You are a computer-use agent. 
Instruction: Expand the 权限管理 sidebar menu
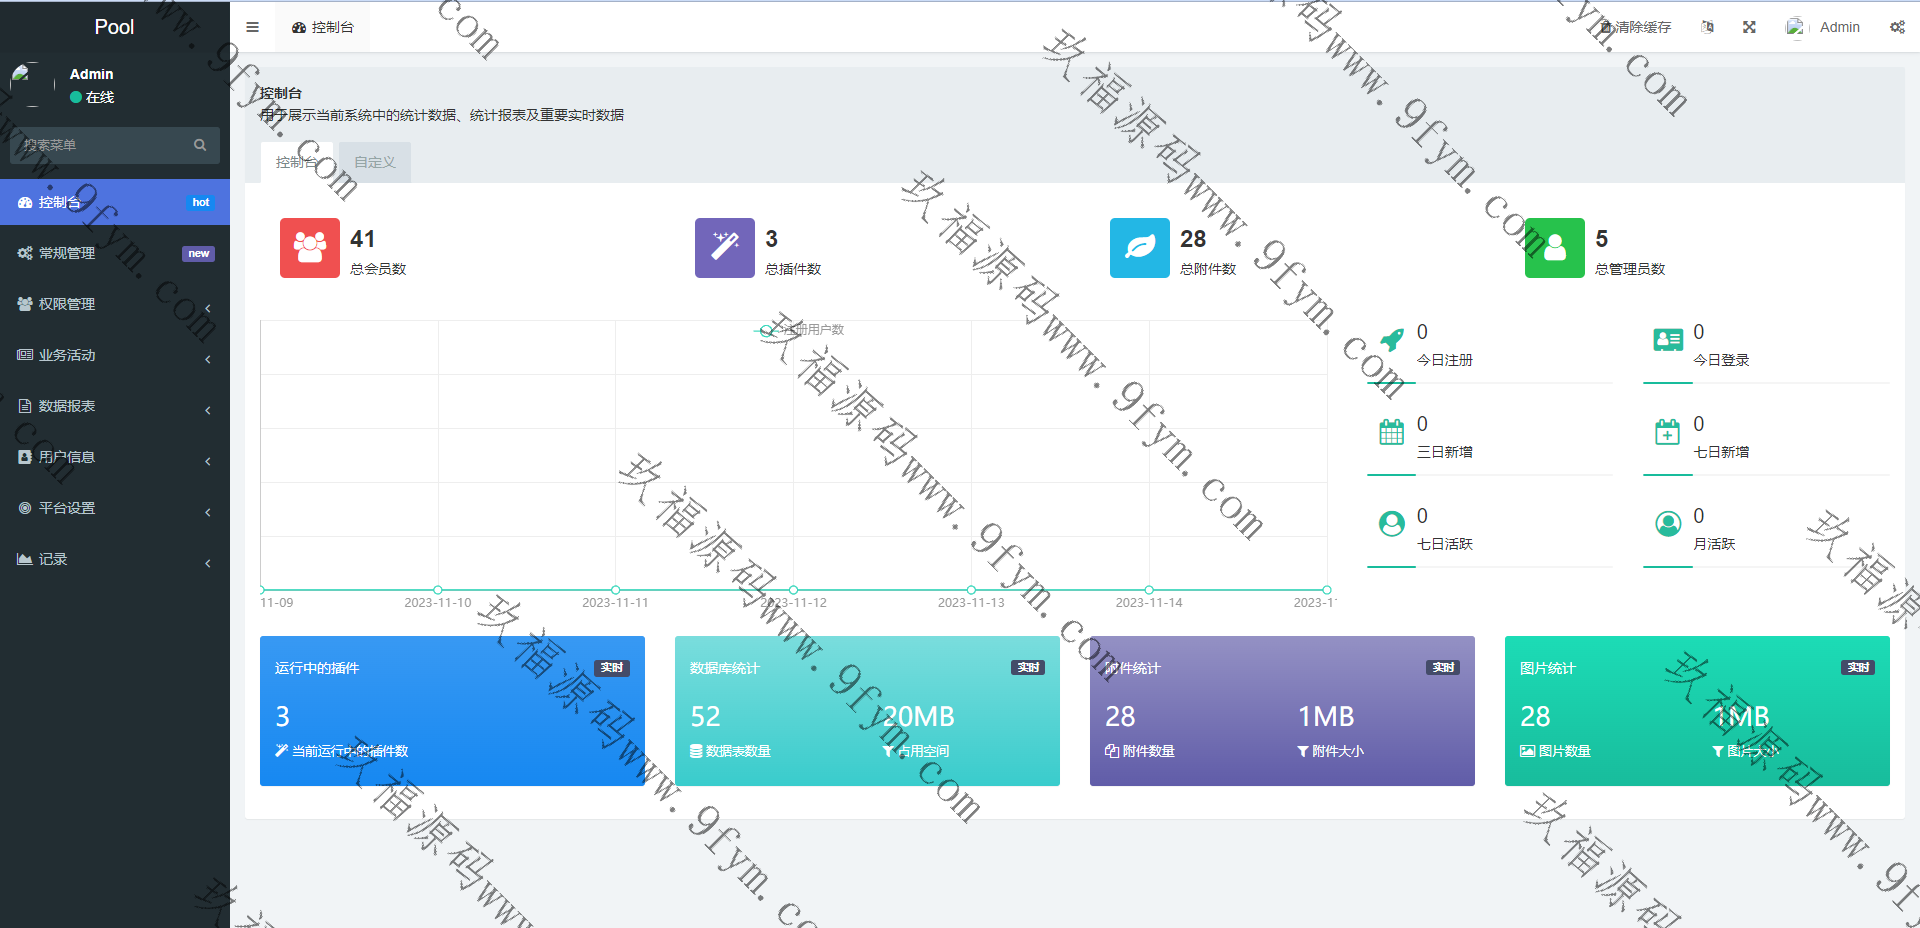pyautogui.click(x=114, y=304)
